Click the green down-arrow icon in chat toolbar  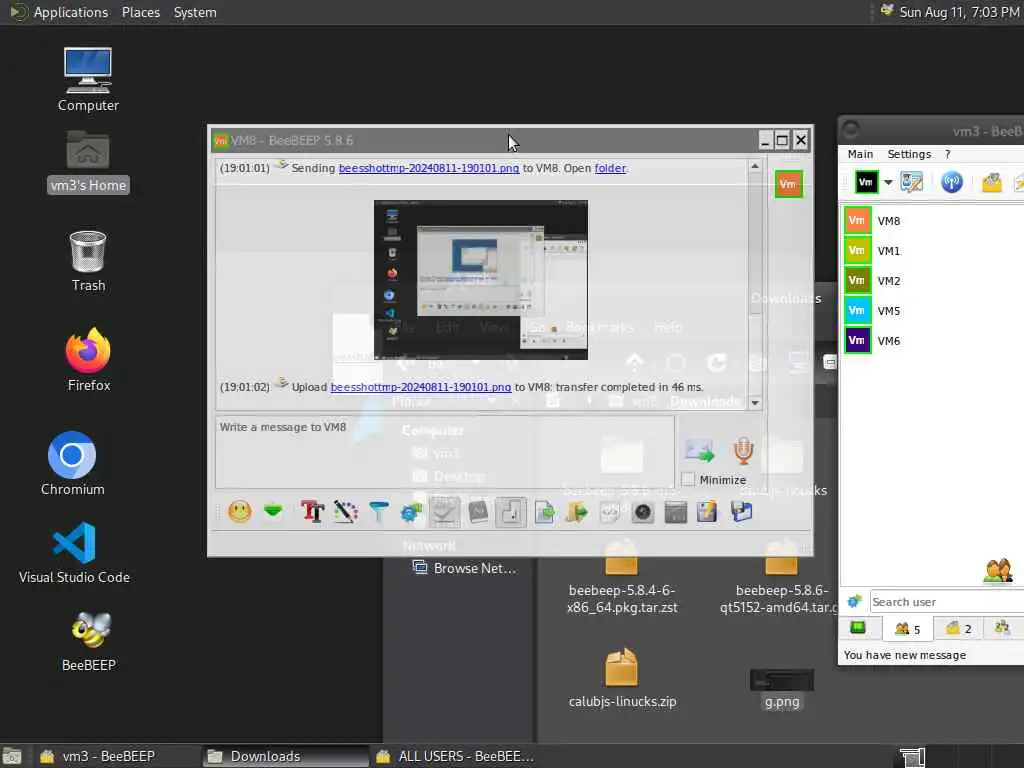(x=273, y=511)
